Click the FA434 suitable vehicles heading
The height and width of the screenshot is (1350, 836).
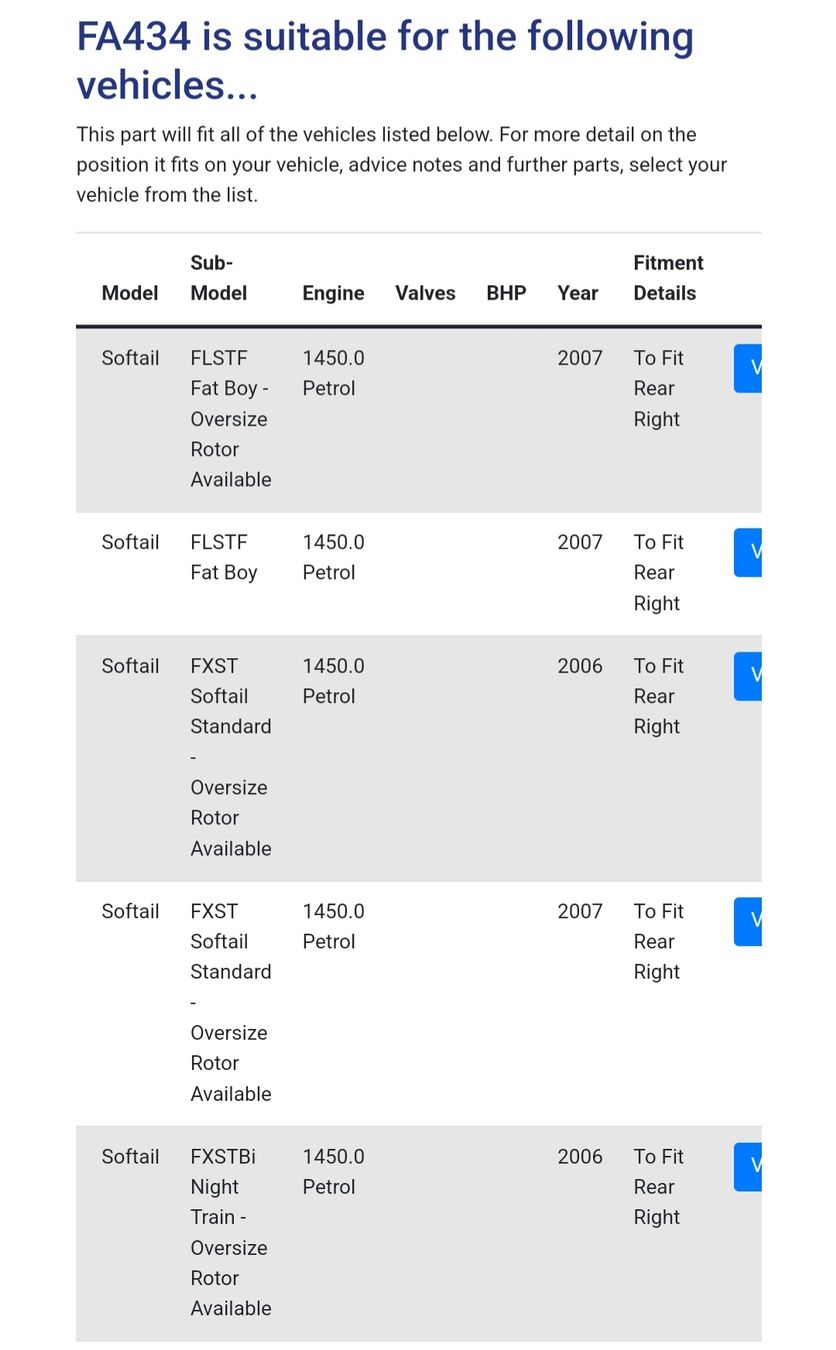tap(385, 61)
